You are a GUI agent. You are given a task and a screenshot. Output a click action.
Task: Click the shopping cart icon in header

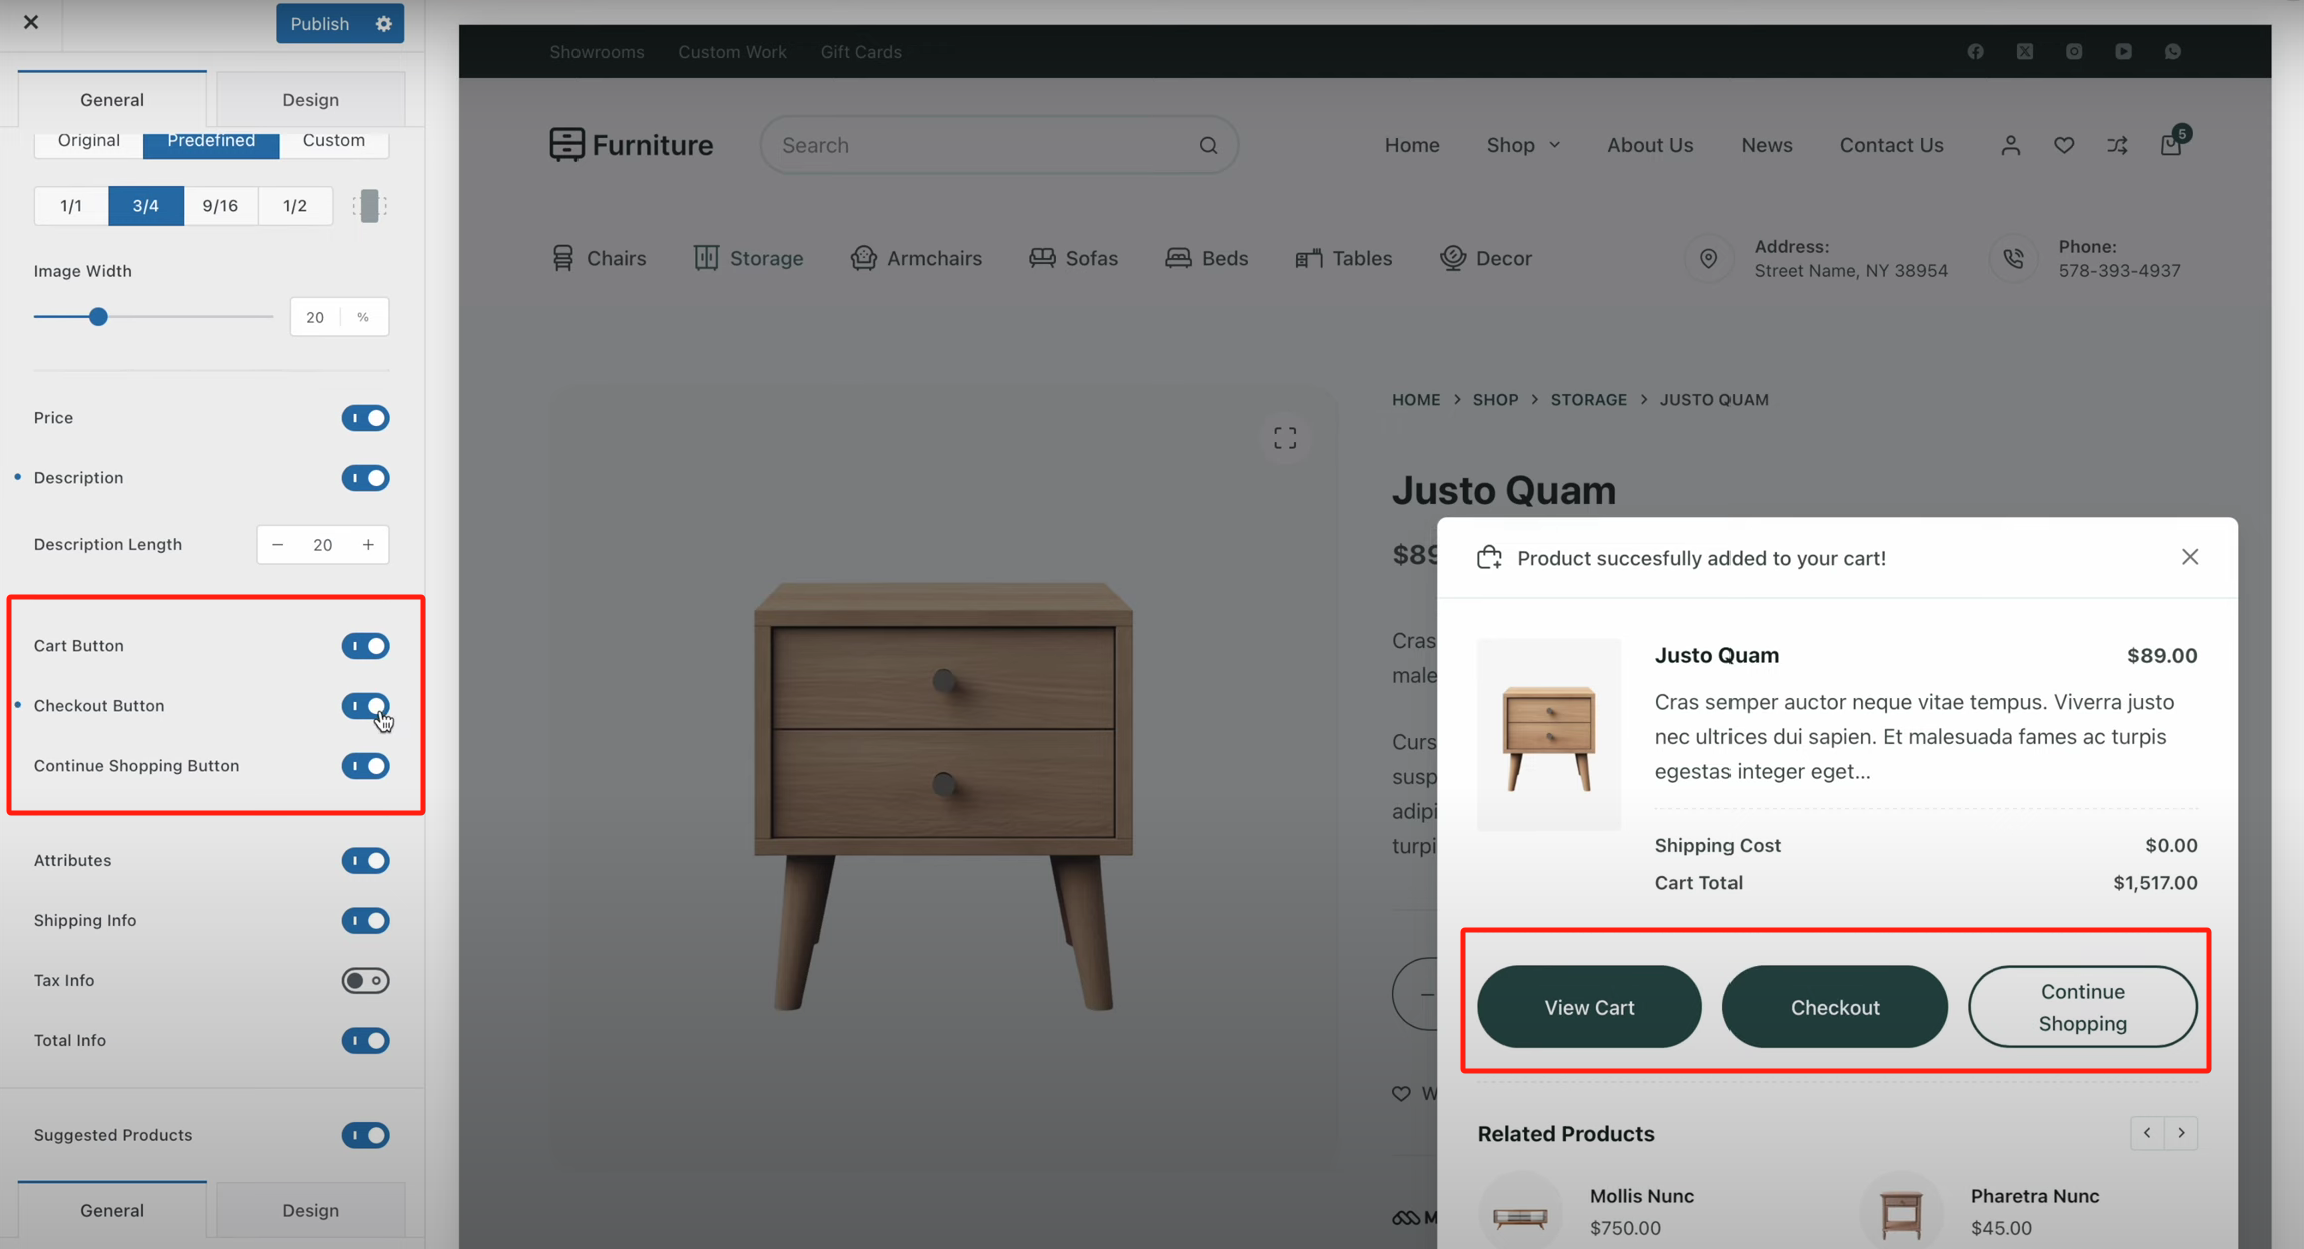tap(2170, 145)
